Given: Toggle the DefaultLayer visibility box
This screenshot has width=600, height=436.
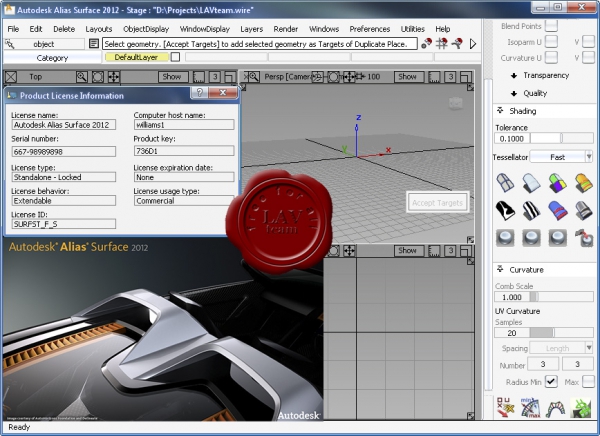Looking at the screenshot, I should (x=175, y=57).
